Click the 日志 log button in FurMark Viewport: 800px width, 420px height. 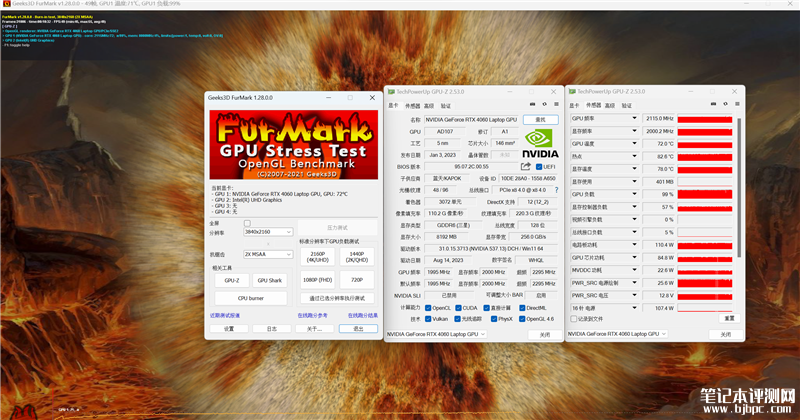pyautogui.click(x=271, y=329)
